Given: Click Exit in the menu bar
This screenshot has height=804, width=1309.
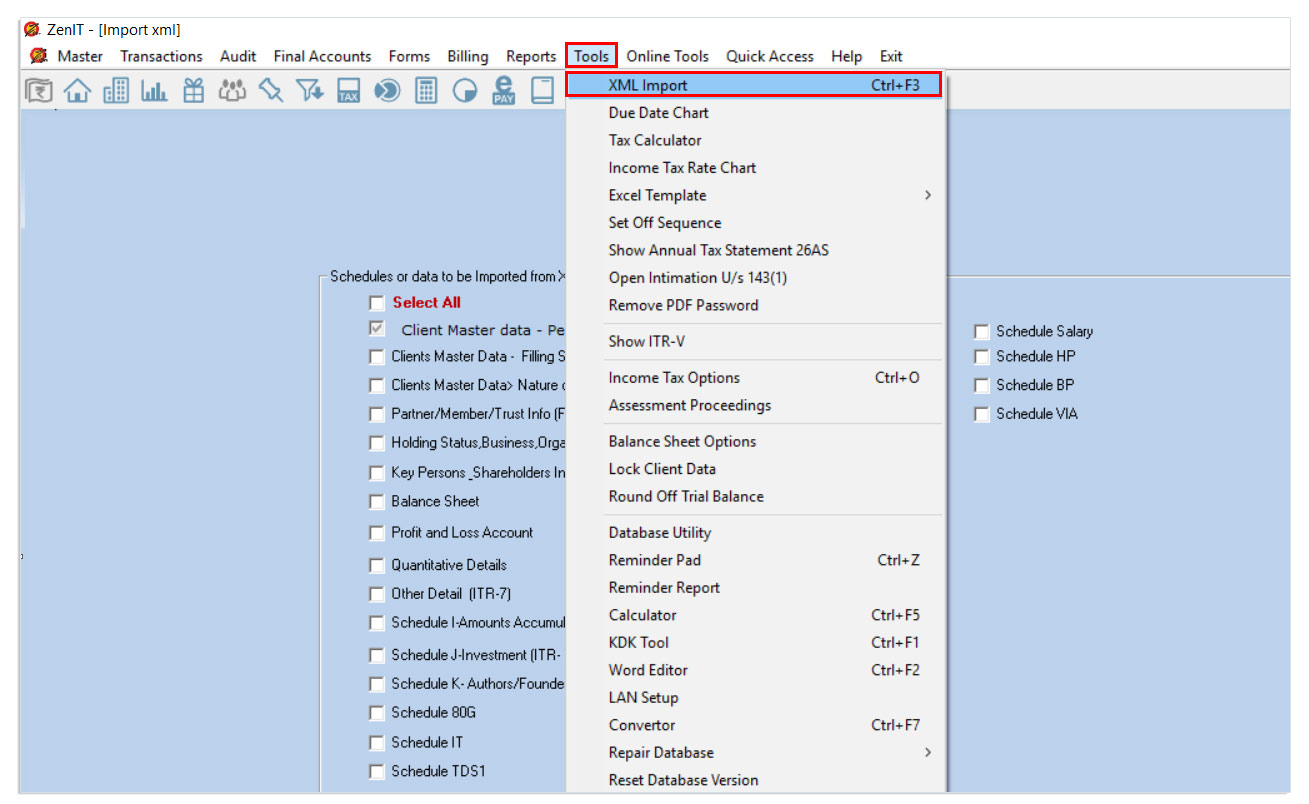Looking at the screenshot, I should (891, 56).
